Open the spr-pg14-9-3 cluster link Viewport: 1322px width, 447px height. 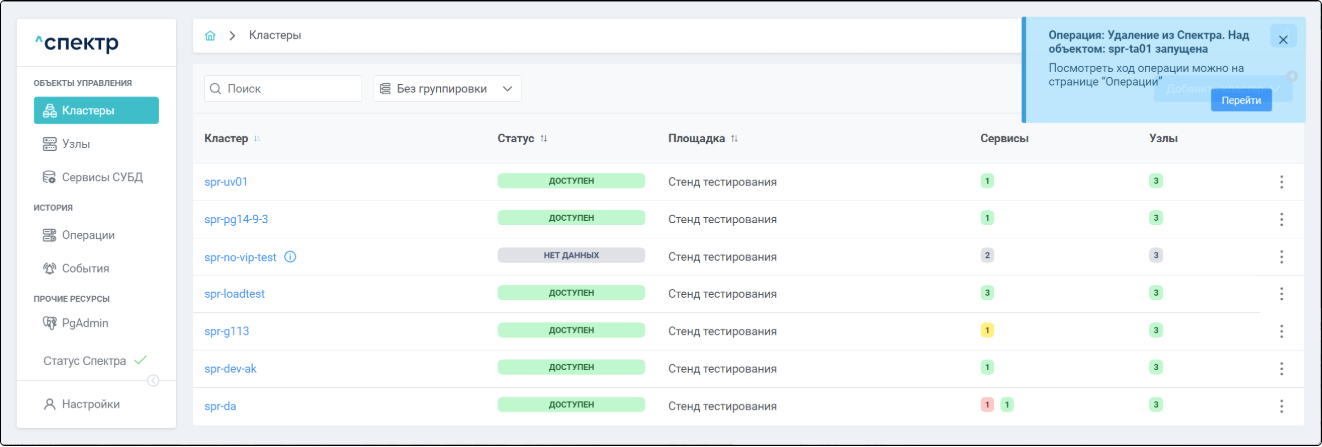[x=236, y=219]
